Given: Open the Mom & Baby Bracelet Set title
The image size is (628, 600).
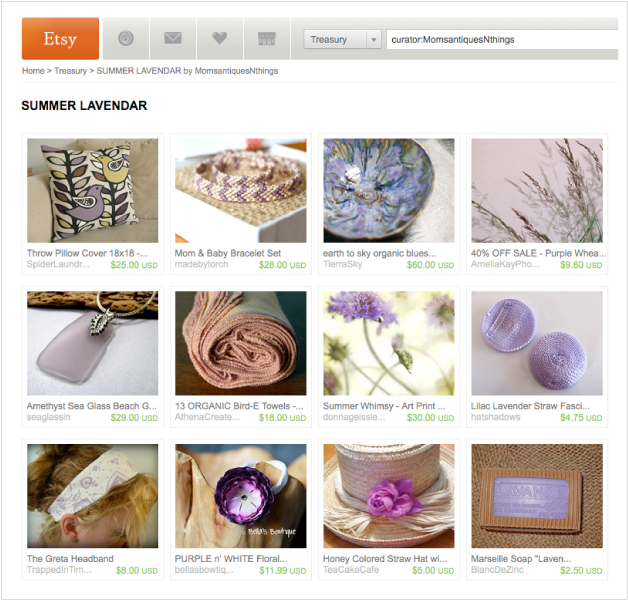Looking at the screenshot, I should tap(227, 253).
